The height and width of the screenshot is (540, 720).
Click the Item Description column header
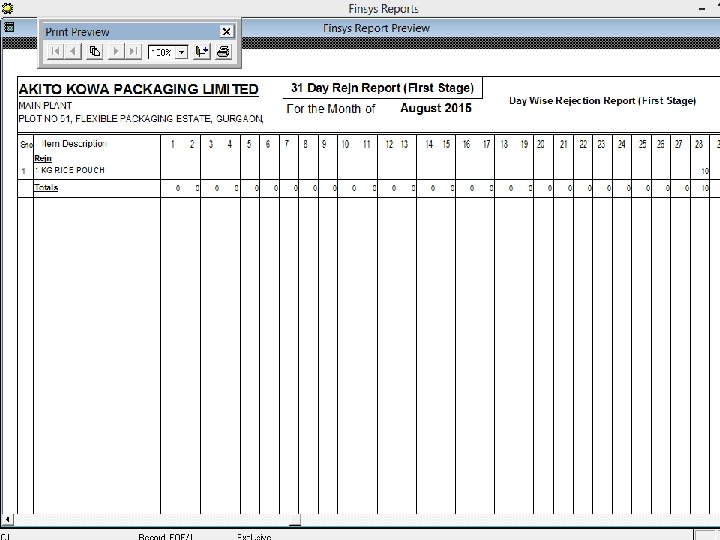tap(73, 144)
